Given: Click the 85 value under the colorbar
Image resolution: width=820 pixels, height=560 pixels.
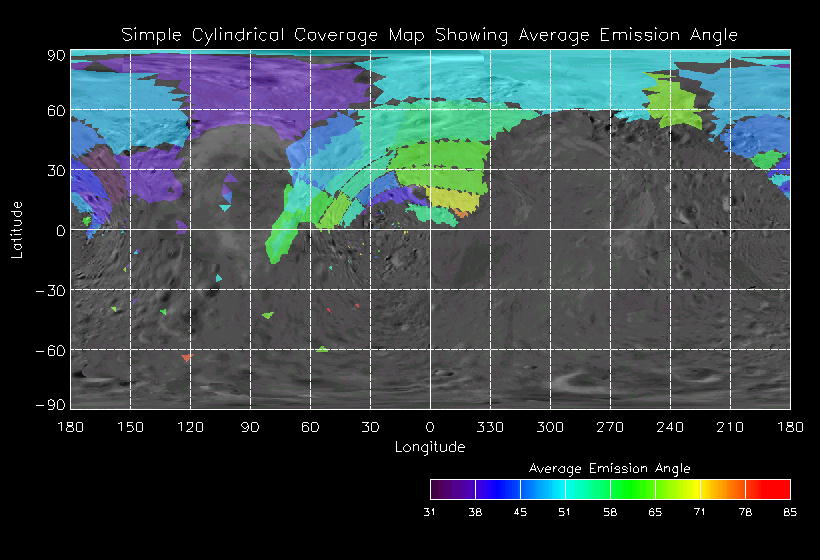Looking at the screenshot, I should click(x=789, y=512).
